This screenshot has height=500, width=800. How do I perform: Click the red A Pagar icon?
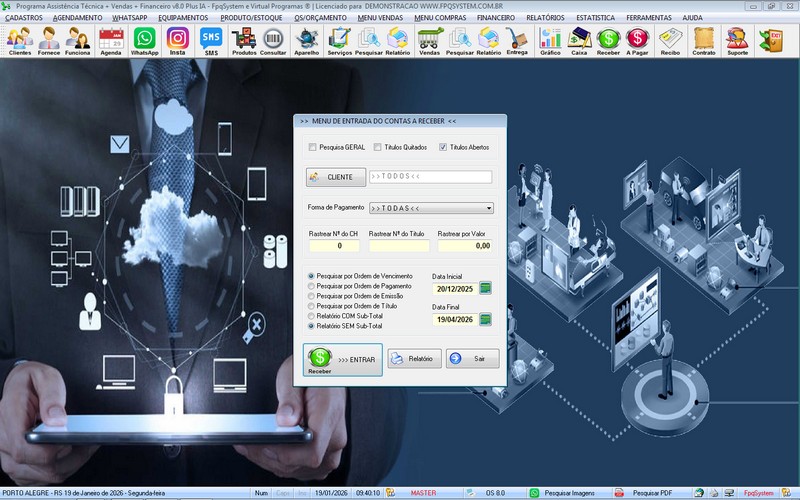point(637,41)
